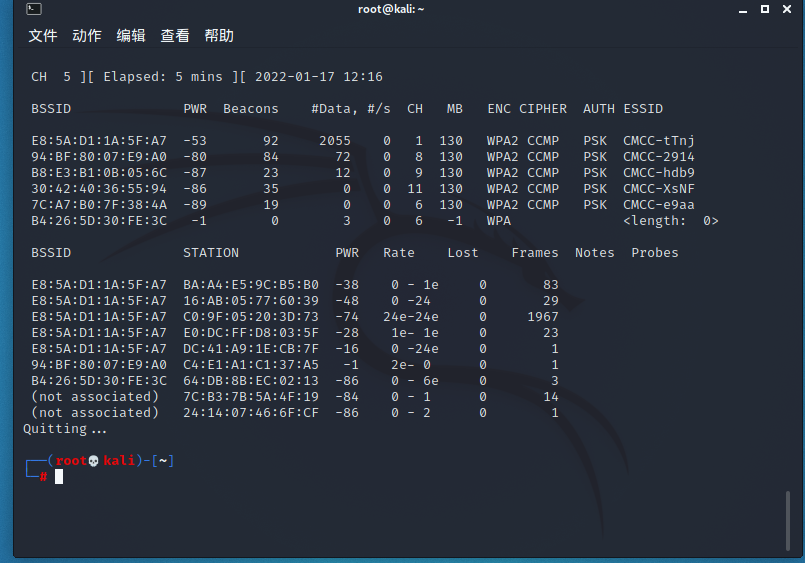Screen dimensions: 805x563
Task: Select BSSID E8:5A:D1:1A:5F:A7 in CMCC-tTnj row
Action: click(x=99, y=141)
